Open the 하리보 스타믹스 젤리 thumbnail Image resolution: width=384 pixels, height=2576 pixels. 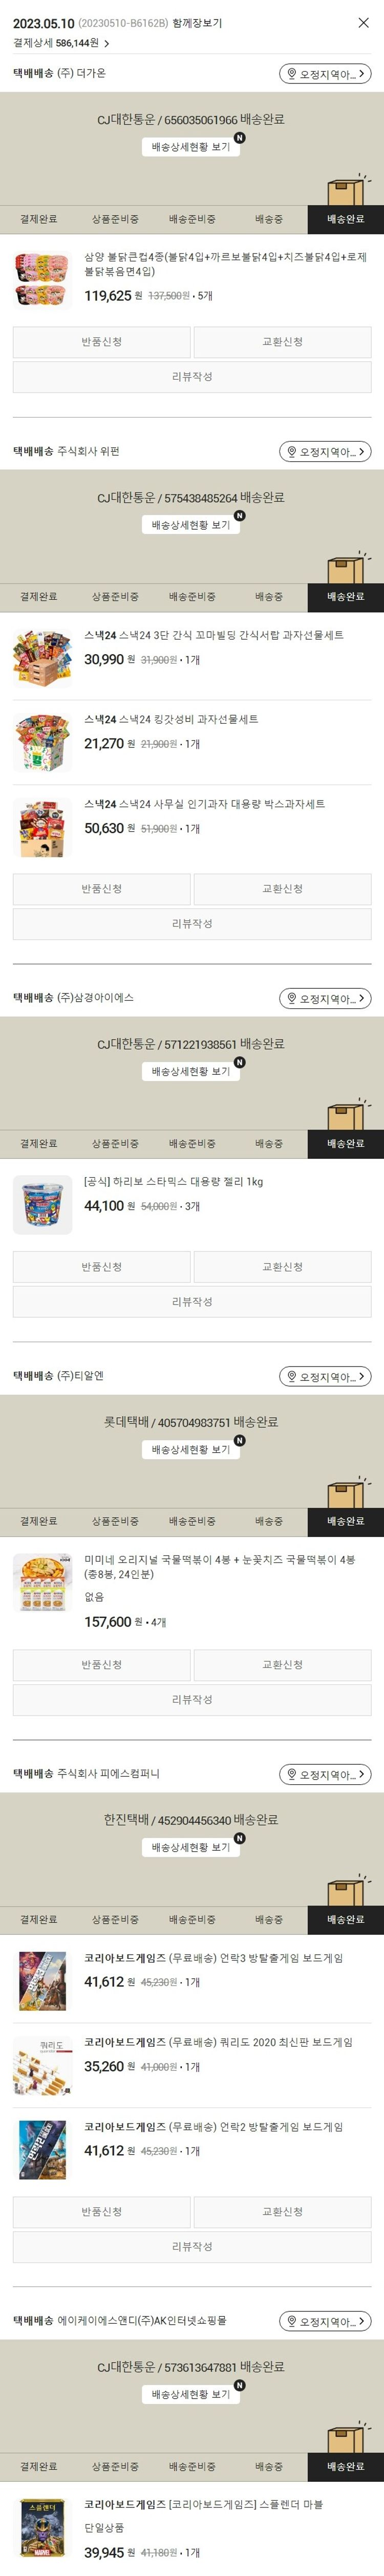point(42,1204)
